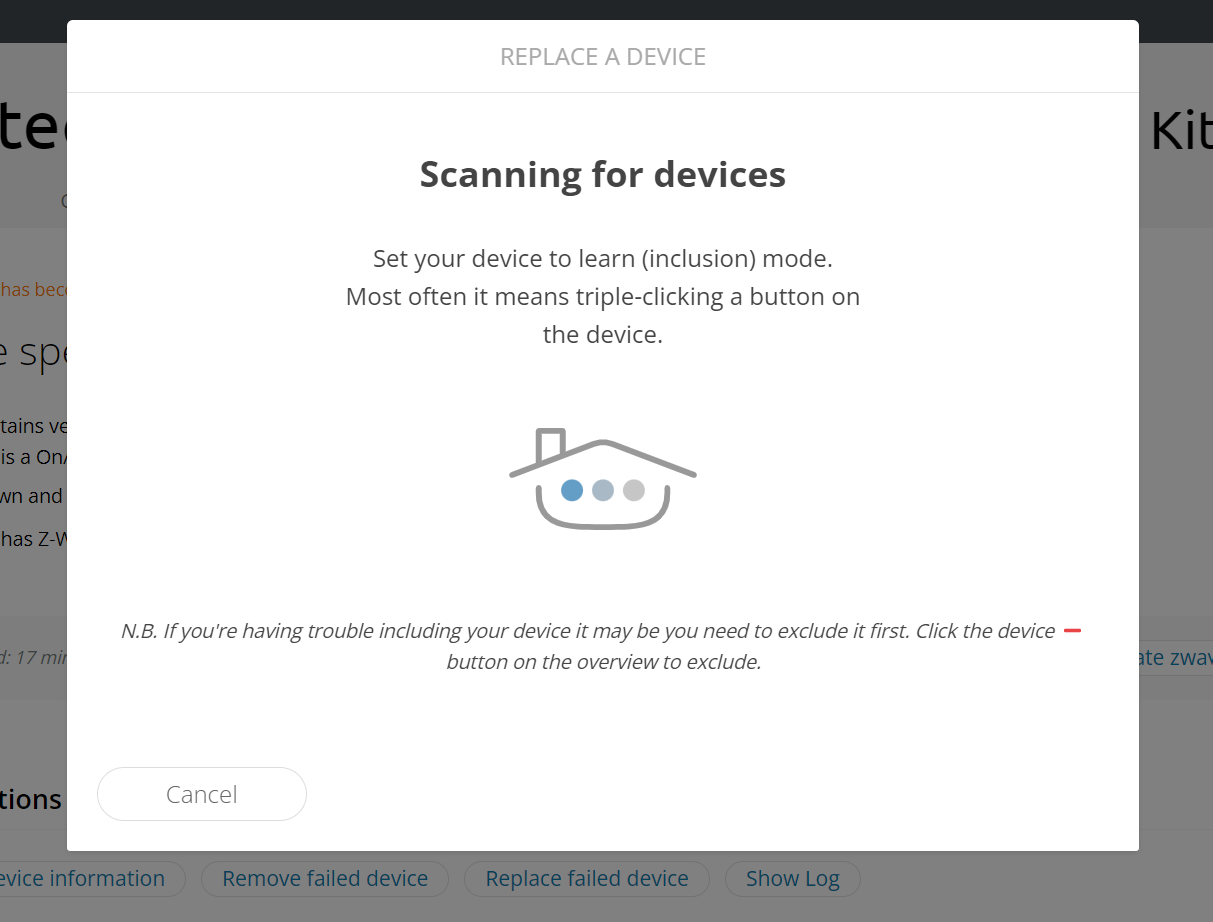This screenshot has width=1213, height=922.
Task: Click the rightmost gray loading dot
Action: (x=634, y=490)
